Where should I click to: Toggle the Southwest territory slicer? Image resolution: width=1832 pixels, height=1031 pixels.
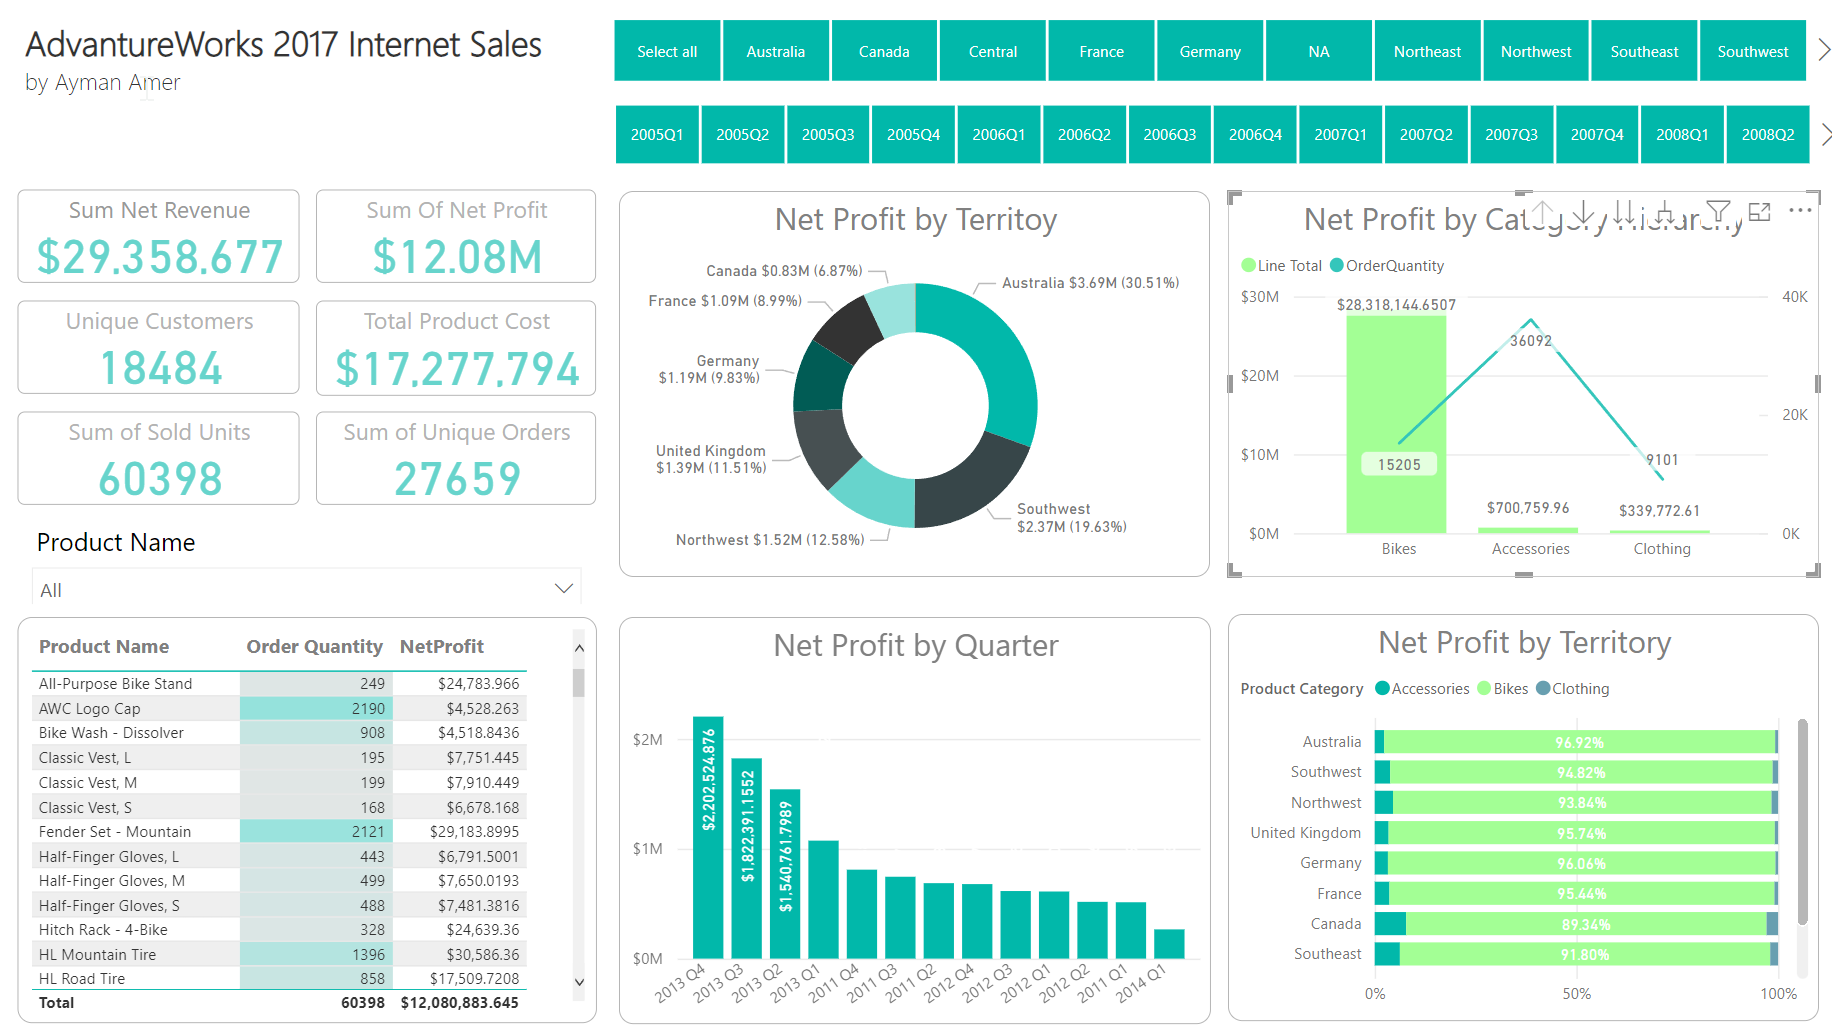point(1752,51)
